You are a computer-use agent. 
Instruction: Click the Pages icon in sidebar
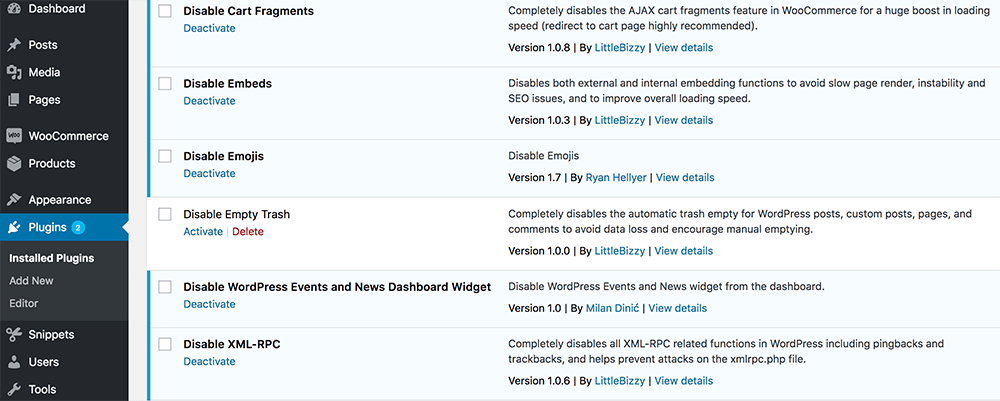click(14, 100)
